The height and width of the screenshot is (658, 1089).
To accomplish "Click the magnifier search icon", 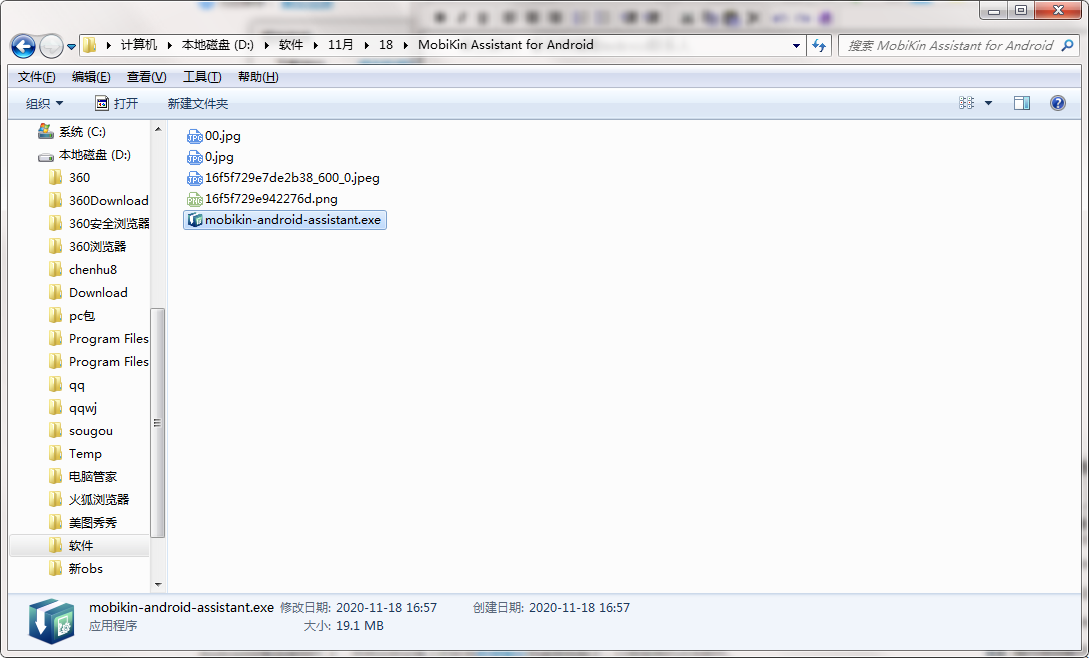I will tap(1067, 46).
